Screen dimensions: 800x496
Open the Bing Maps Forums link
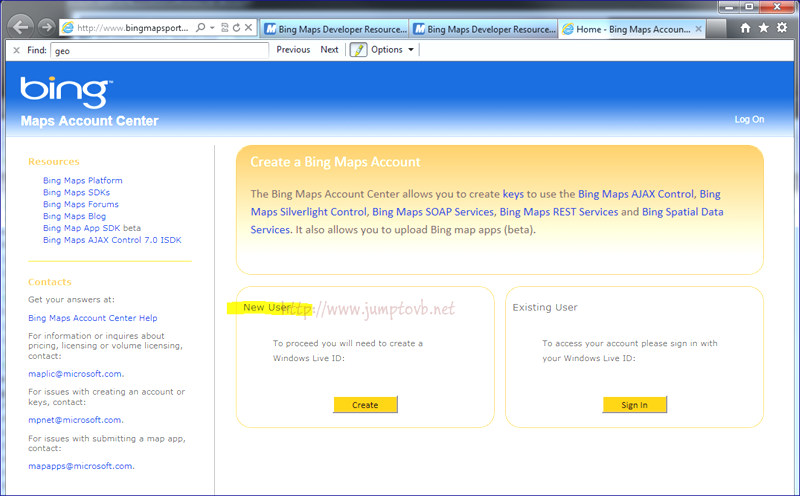coord(81,204)
